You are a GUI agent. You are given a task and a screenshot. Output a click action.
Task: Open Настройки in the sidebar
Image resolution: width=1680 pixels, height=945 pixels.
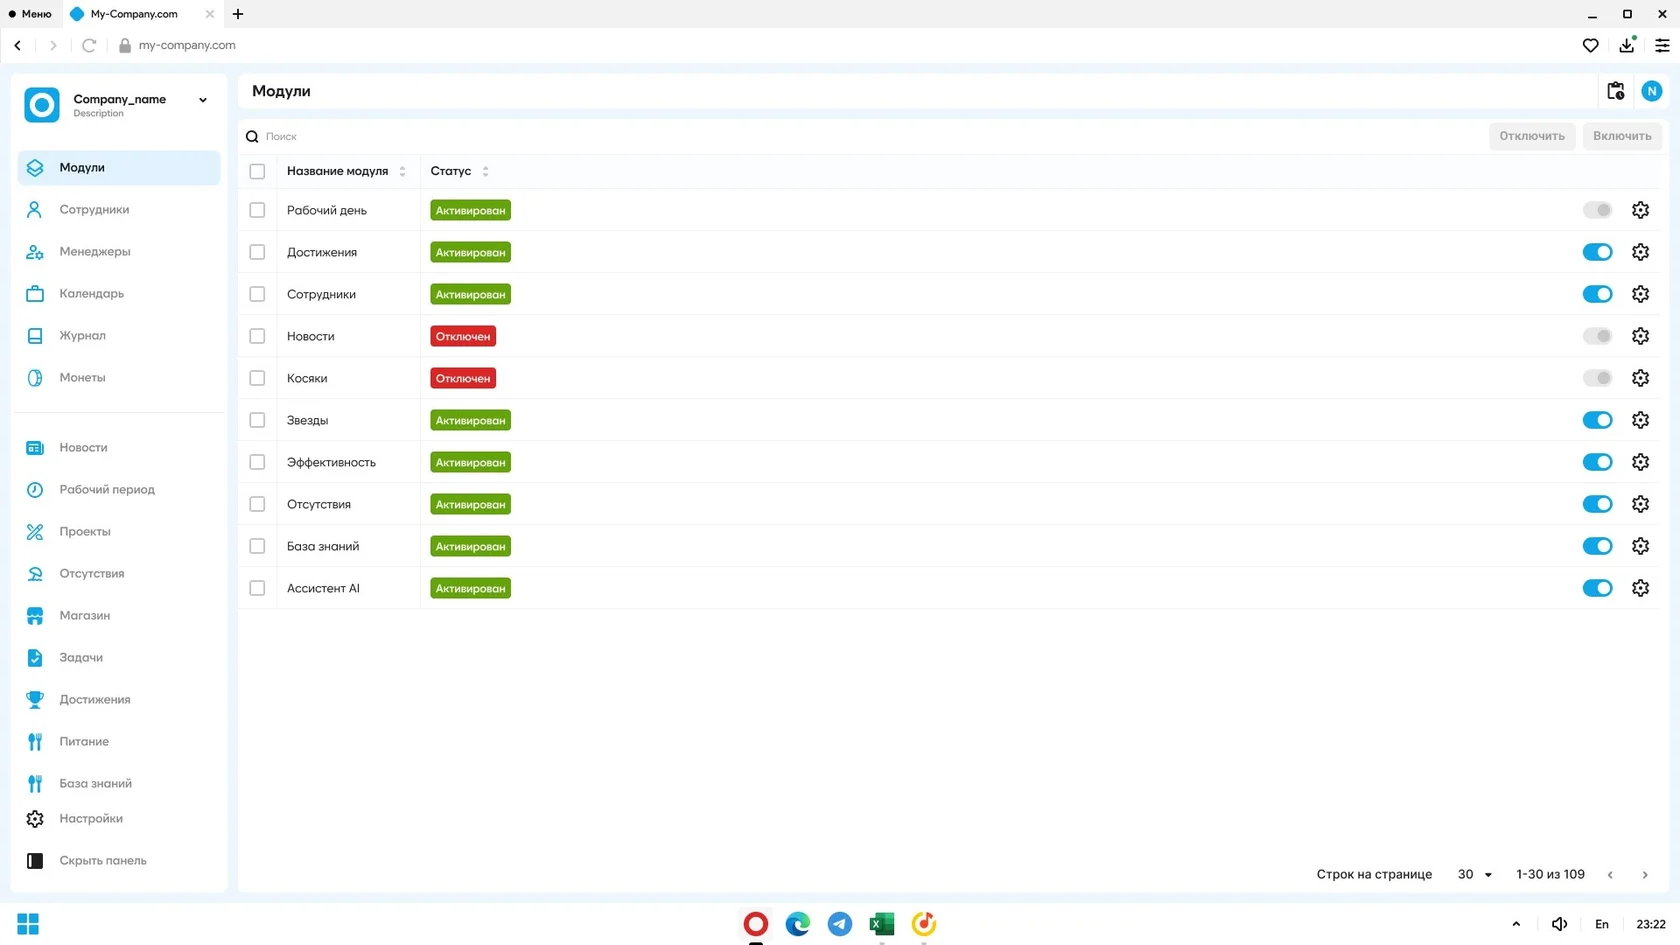coord(119,819)
